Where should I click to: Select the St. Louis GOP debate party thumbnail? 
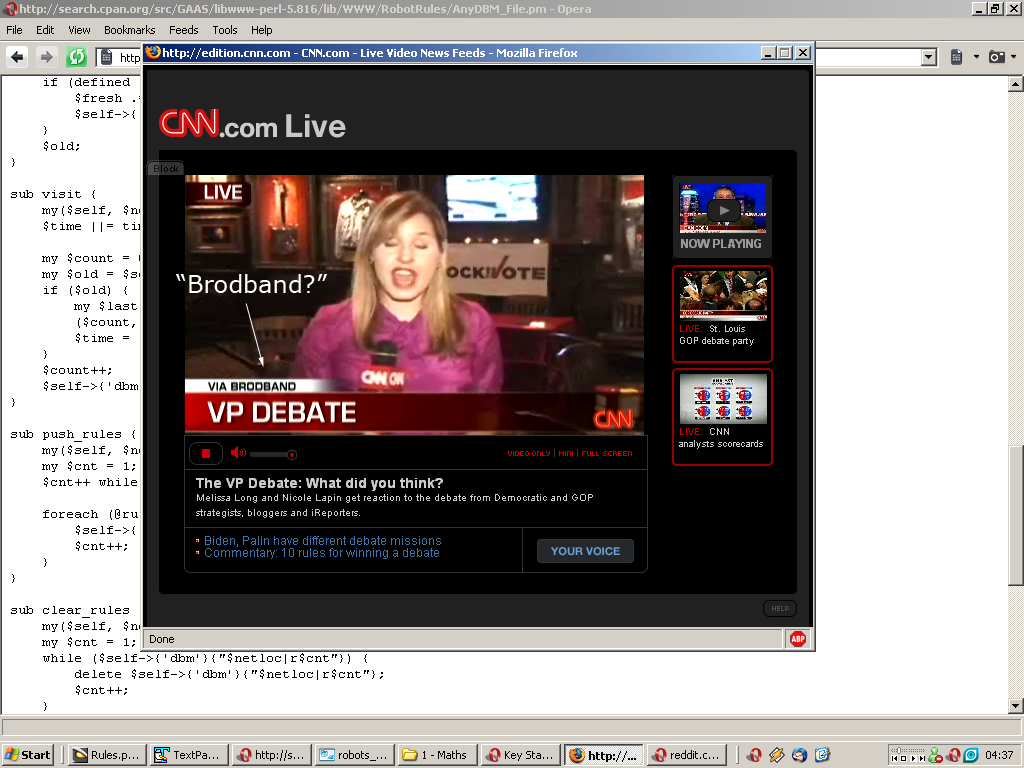[x=723, y=313]
